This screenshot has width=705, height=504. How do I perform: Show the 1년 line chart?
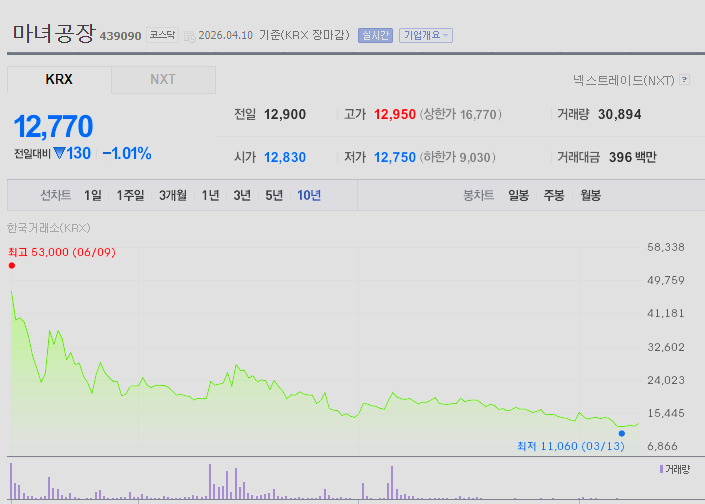click(210, 195)
